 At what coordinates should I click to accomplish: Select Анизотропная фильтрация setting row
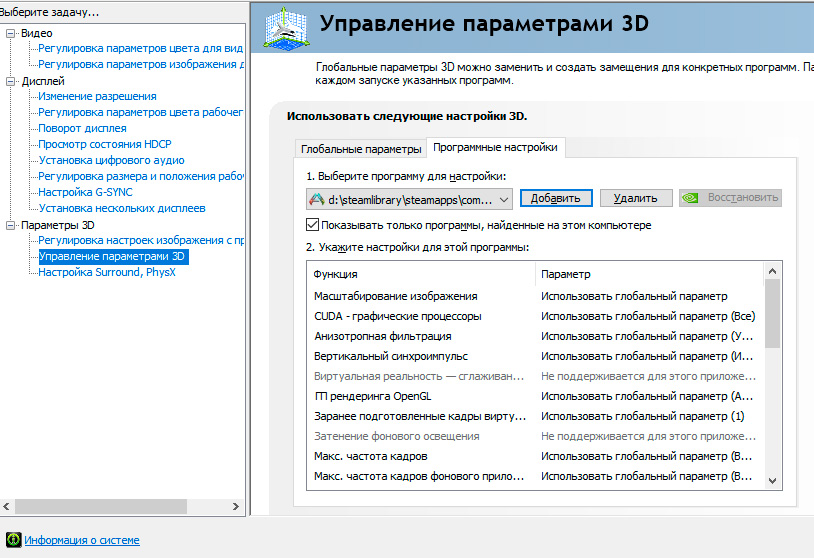click(535, 336)
